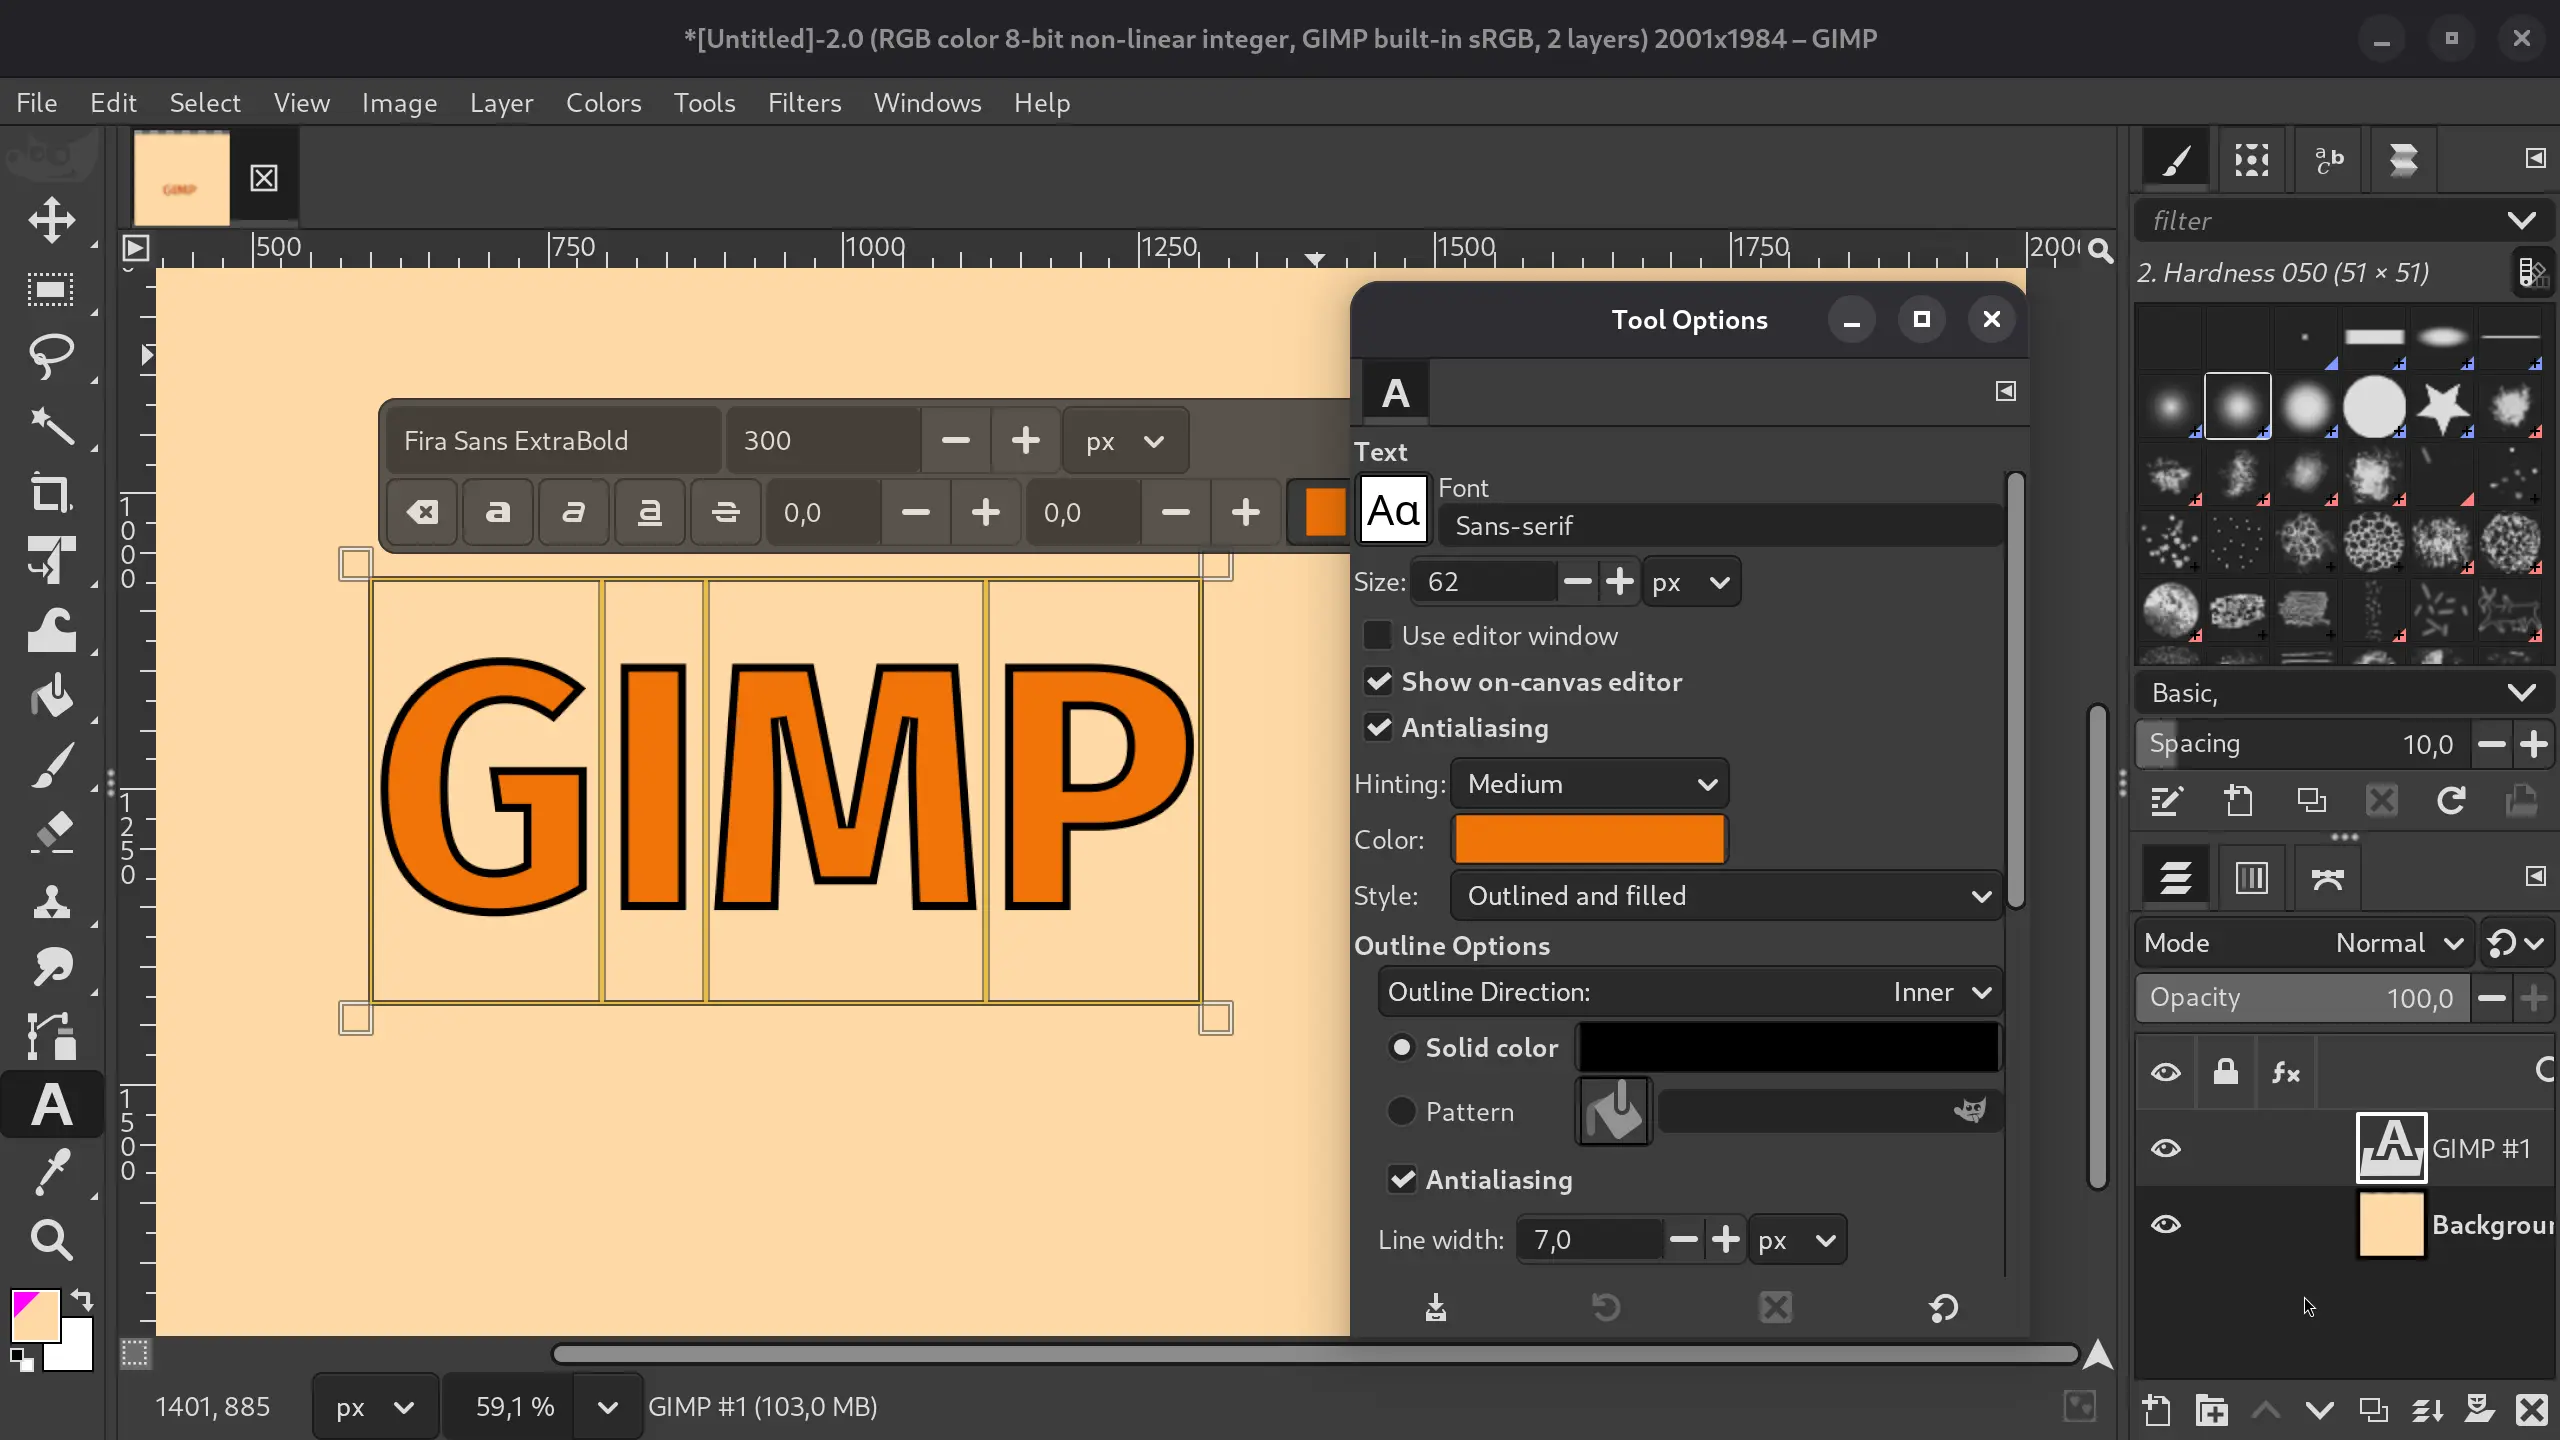Select the Unified Transform tool
The width and height of the screenshot is (2560, 1440).
point(51,560)
